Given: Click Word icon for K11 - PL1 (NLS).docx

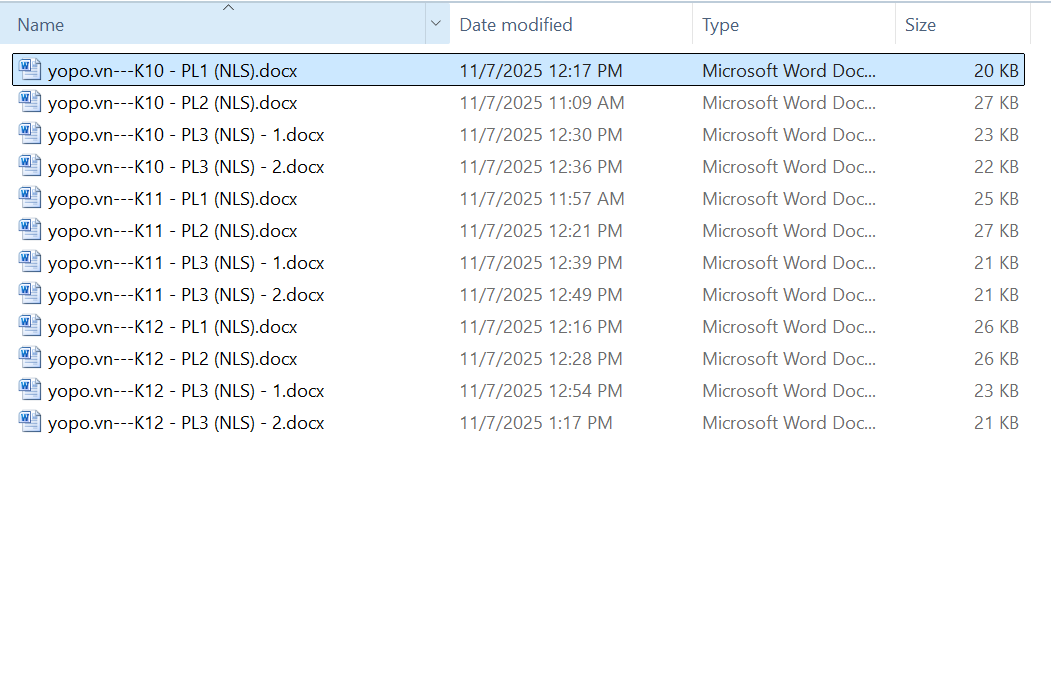Looking at the screenshot, I should coord(30,199).
